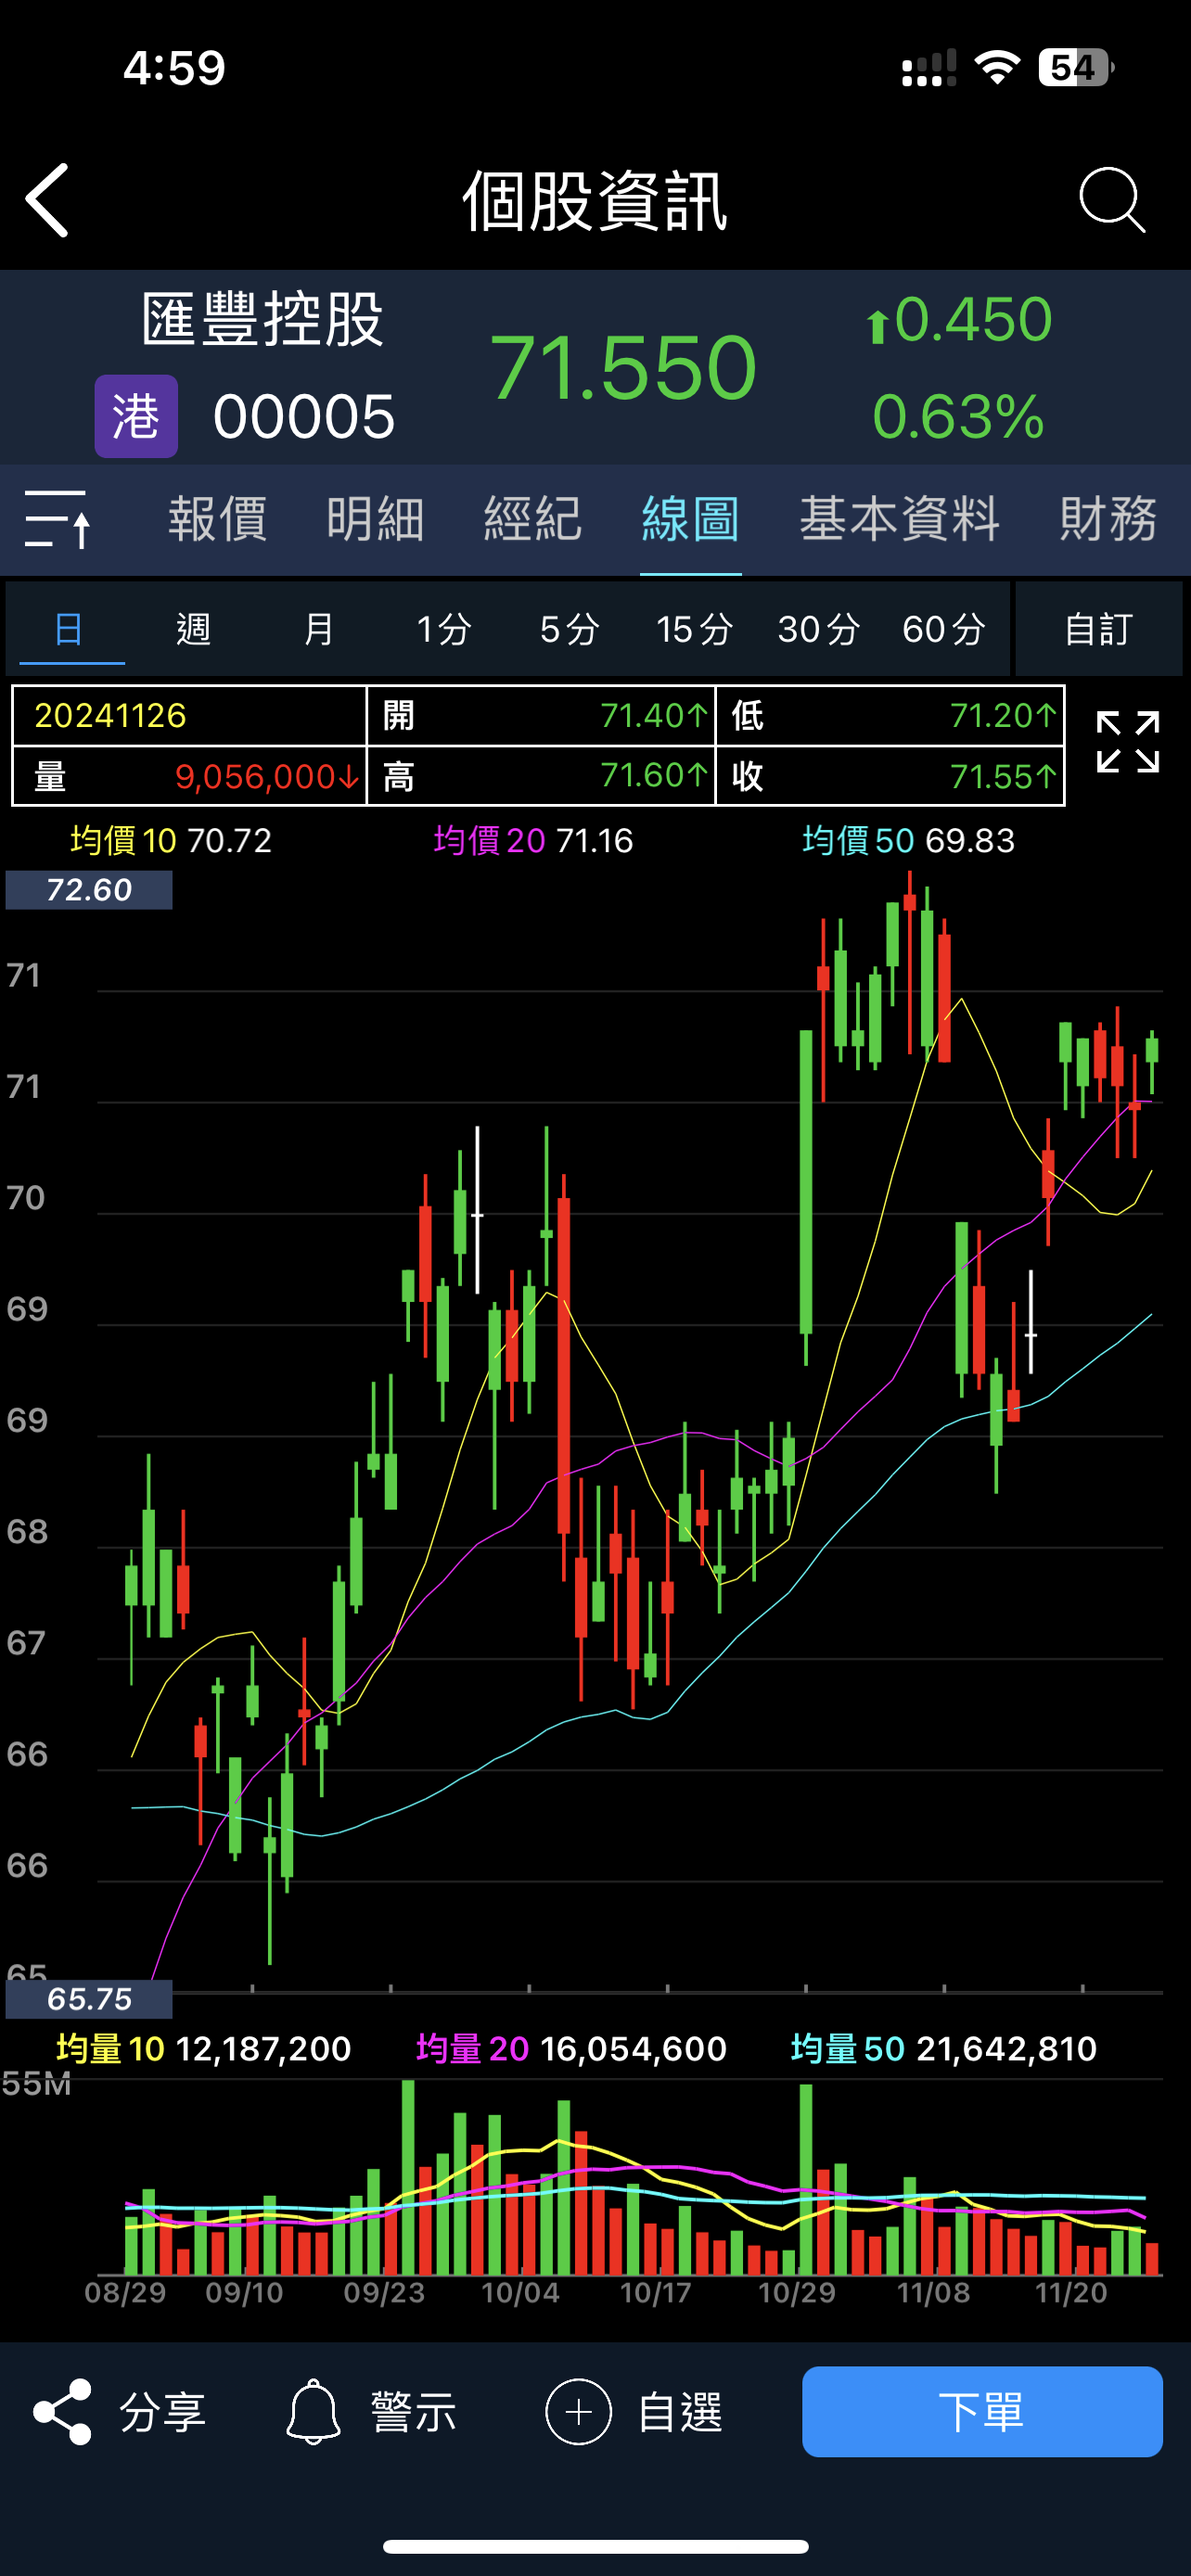
Task: Tap the 11/20 date axis label
Action: [x=1071, y=2292]
